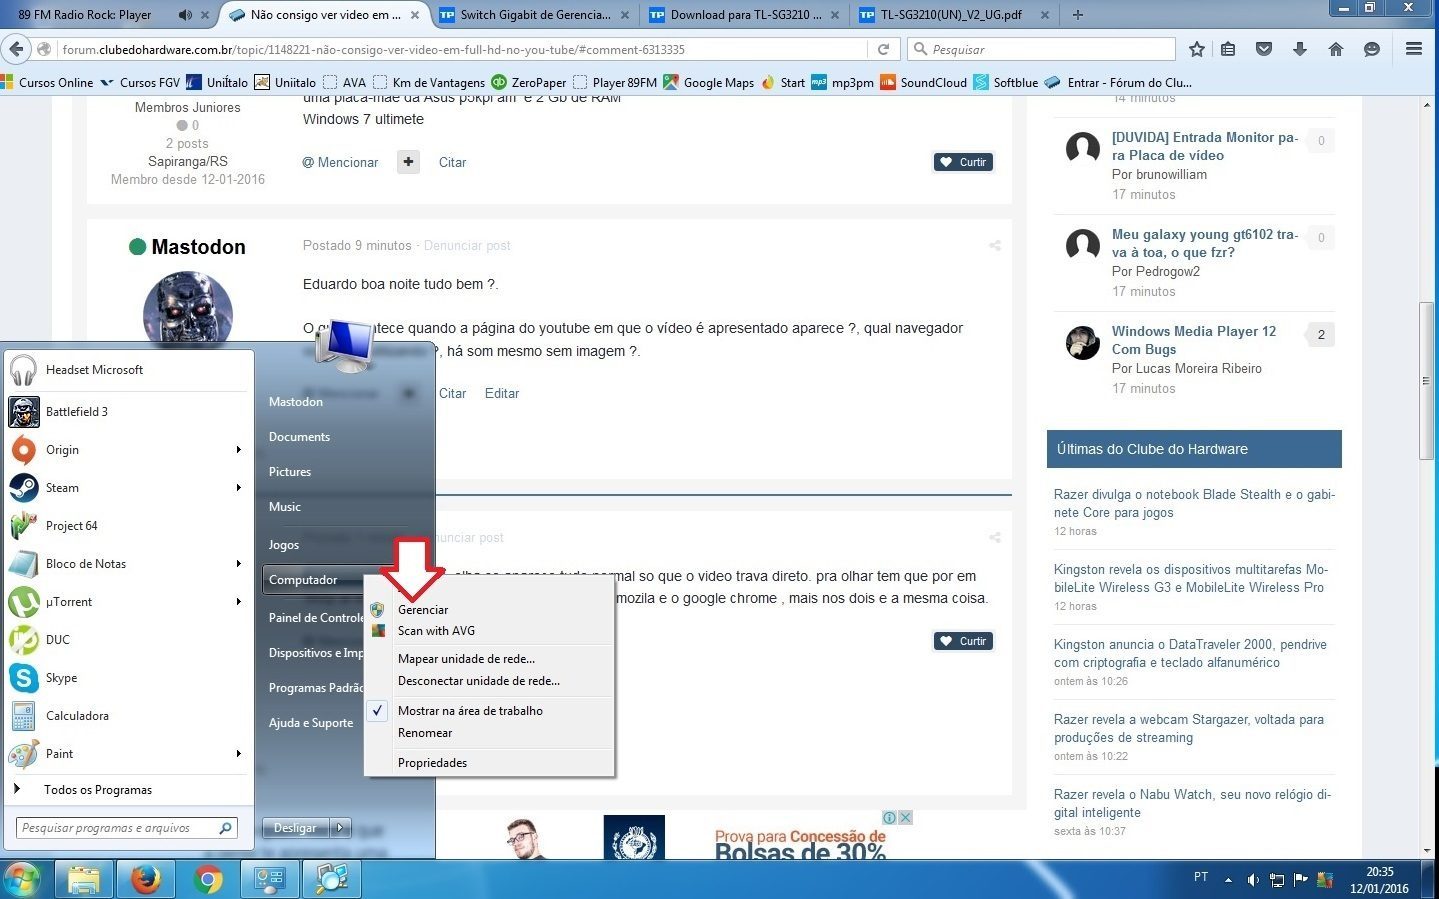Image resolution: width=1439 pixels, height=899 pixels.
Task: Open Painel de Controle in Start menu
Action: point(316,618)
